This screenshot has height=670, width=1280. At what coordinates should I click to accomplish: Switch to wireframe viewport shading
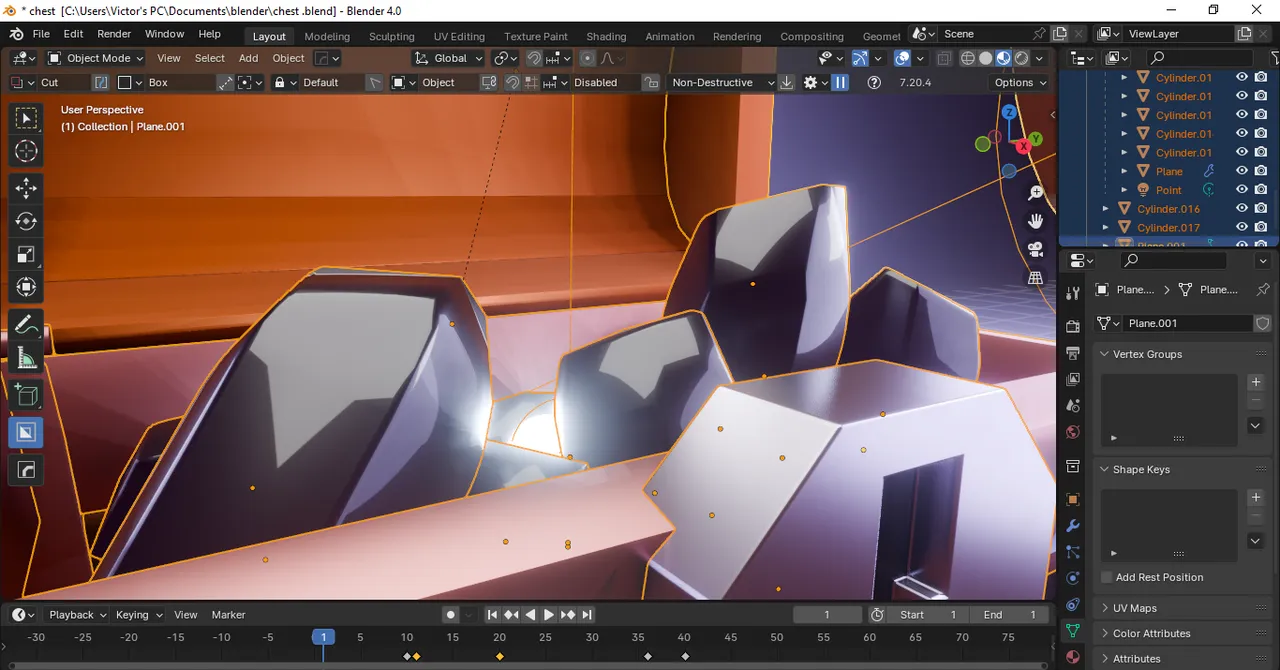pos(967,58)
